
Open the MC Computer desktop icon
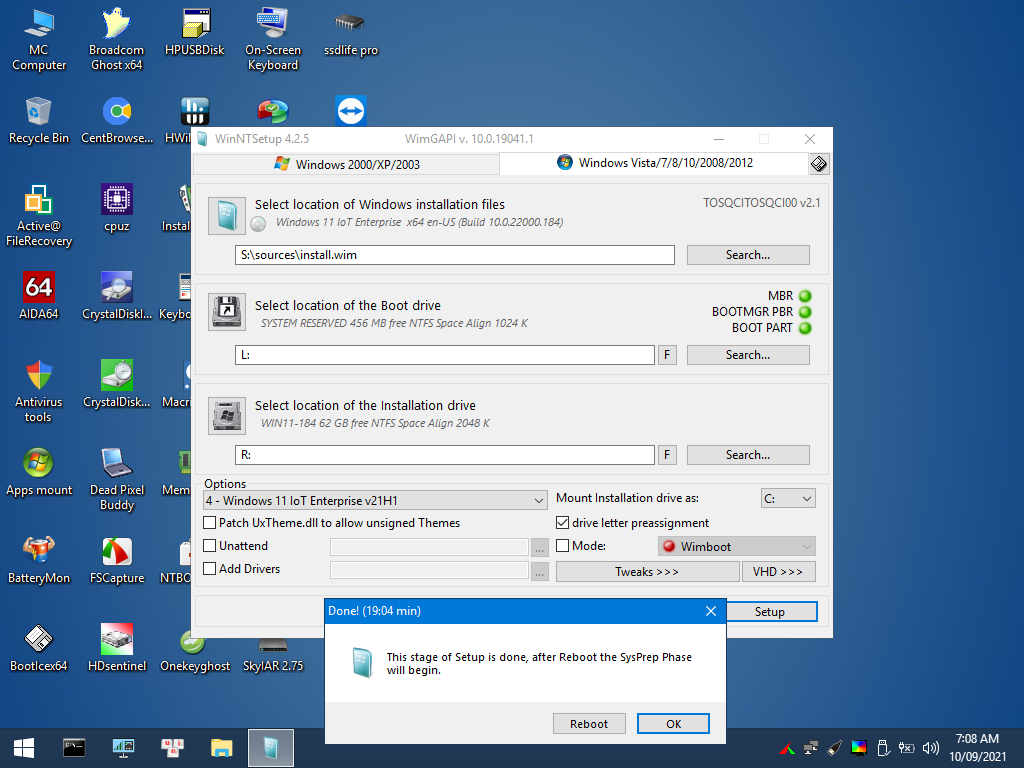(39, 40)
